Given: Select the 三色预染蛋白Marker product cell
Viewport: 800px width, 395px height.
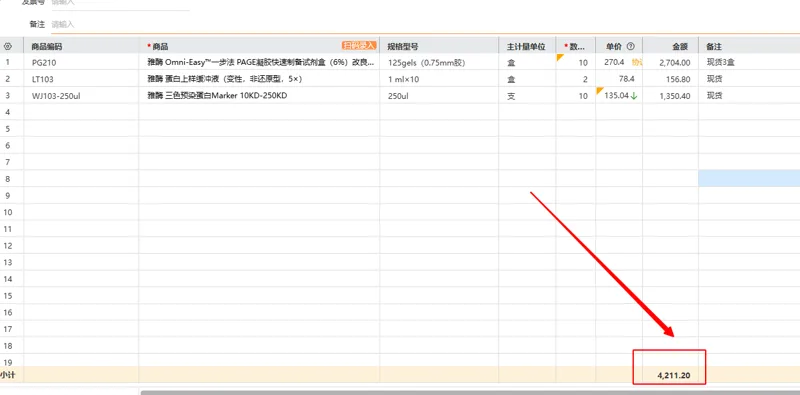Looking at the screenshot, I should 259,95.
